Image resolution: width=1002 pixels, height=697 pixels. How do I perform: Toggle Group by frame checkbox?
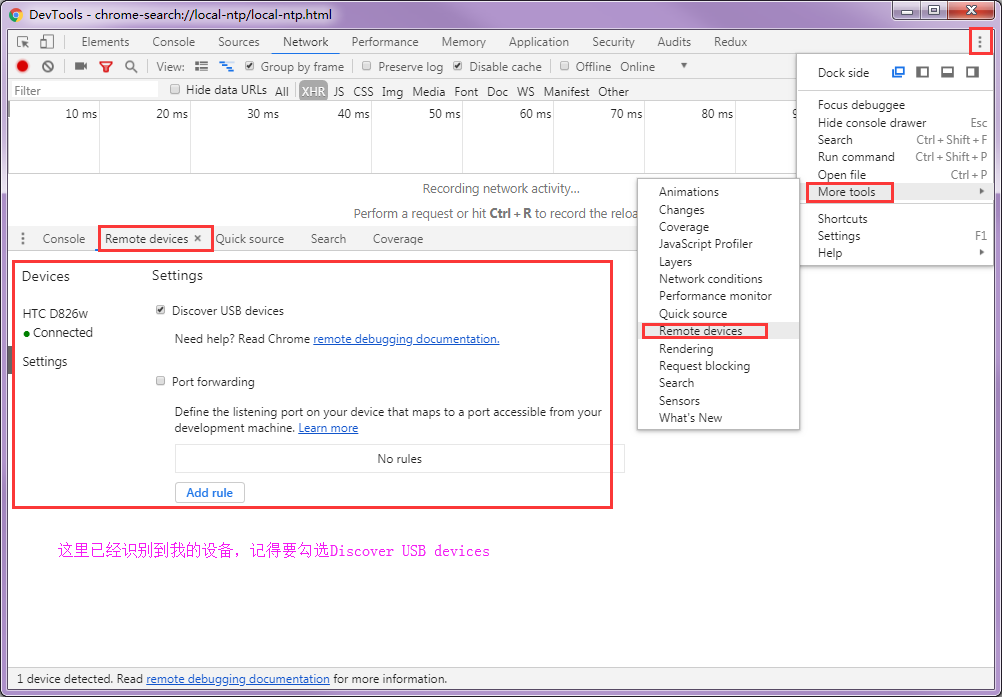tap(249, 66)
